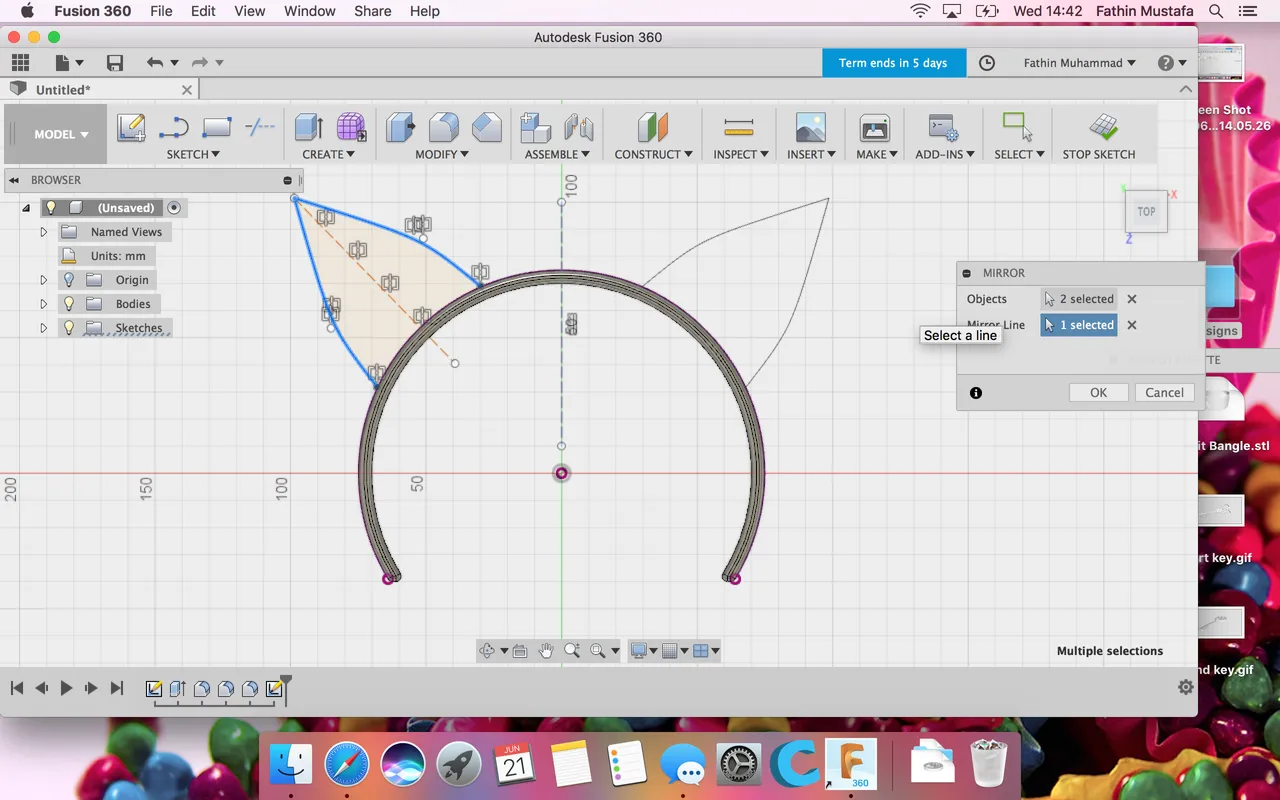The image size is (1280, 800).
Task: Click the Save disk icon
Action: pos(115,63)
